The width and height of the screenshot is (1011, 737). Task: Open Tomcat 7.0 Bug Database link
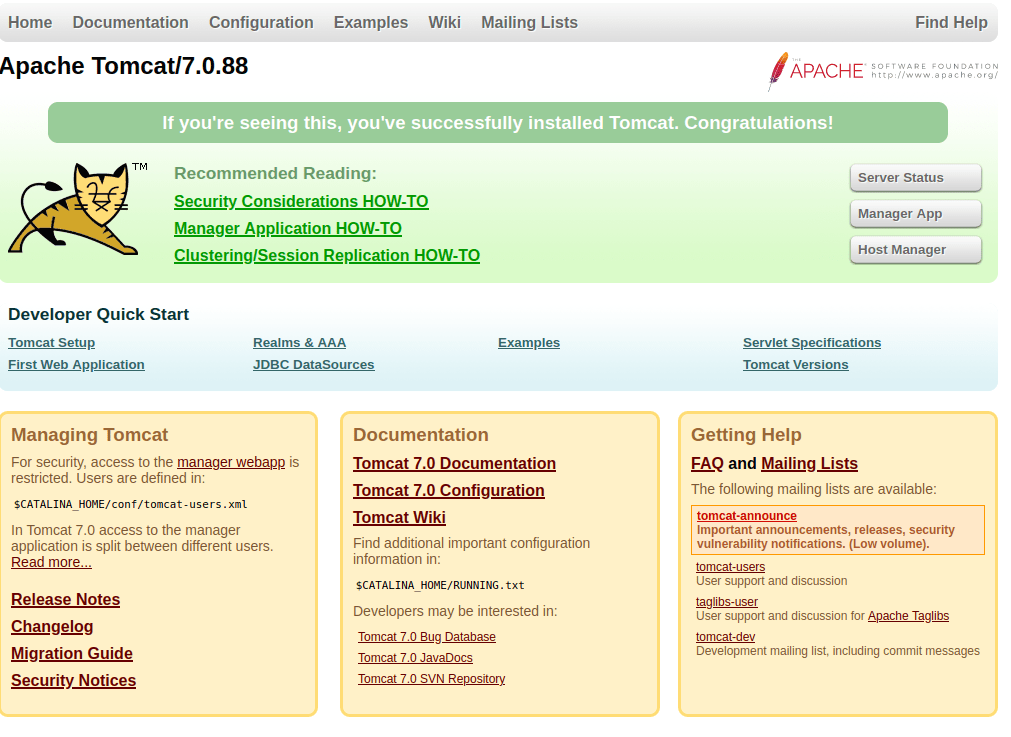point(427,637)
